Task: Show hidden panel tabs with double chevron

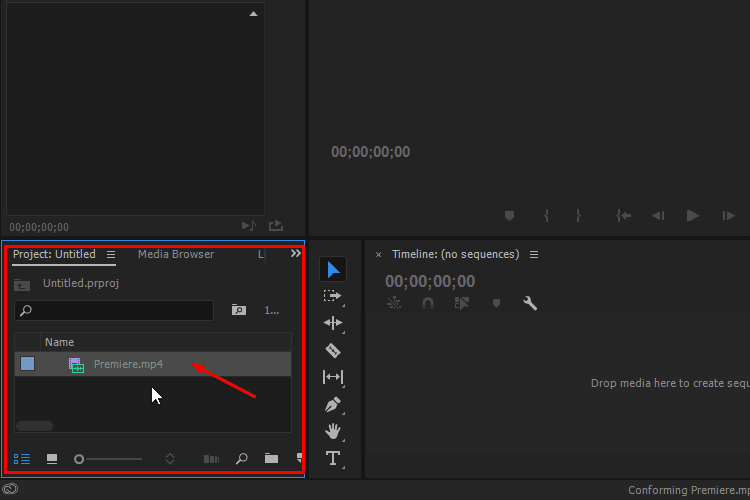Action: [x=296, y=254]
